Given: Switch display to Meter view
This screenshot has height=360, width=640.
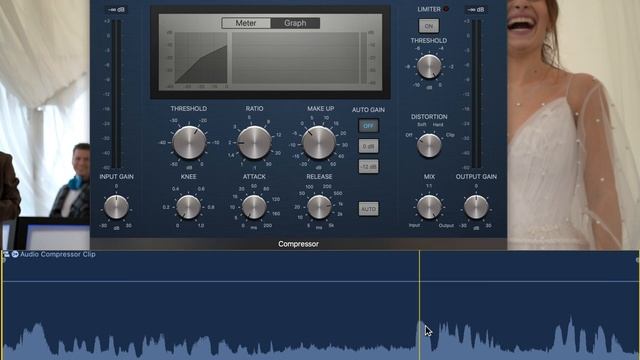Looking at the screenshot, I should point(246,23).
